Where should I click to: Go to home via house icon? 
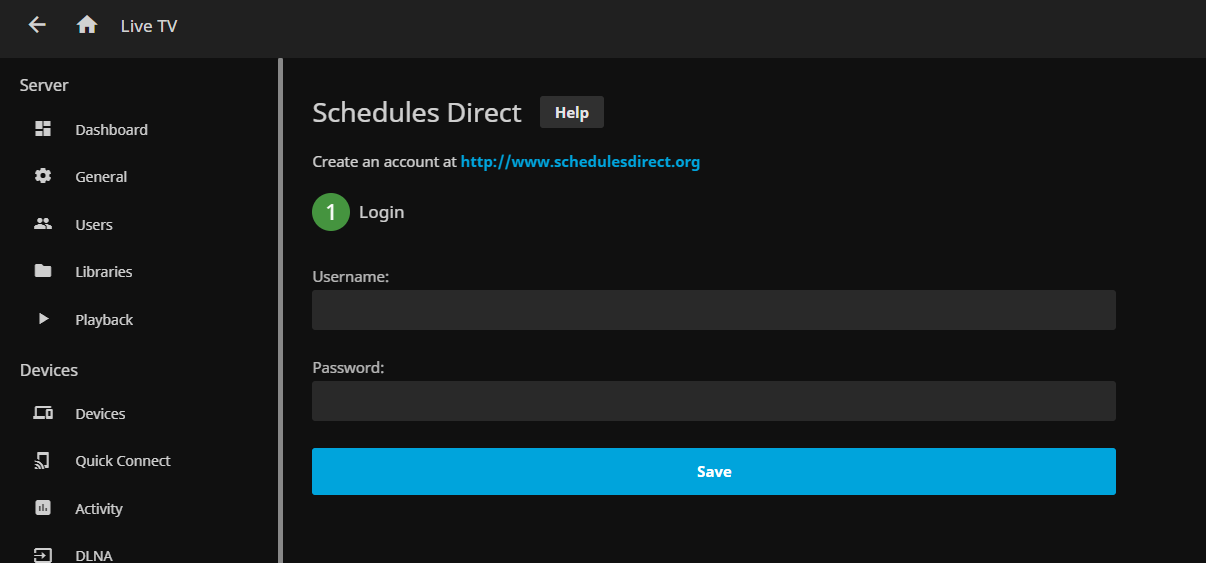tap(87, 25)
